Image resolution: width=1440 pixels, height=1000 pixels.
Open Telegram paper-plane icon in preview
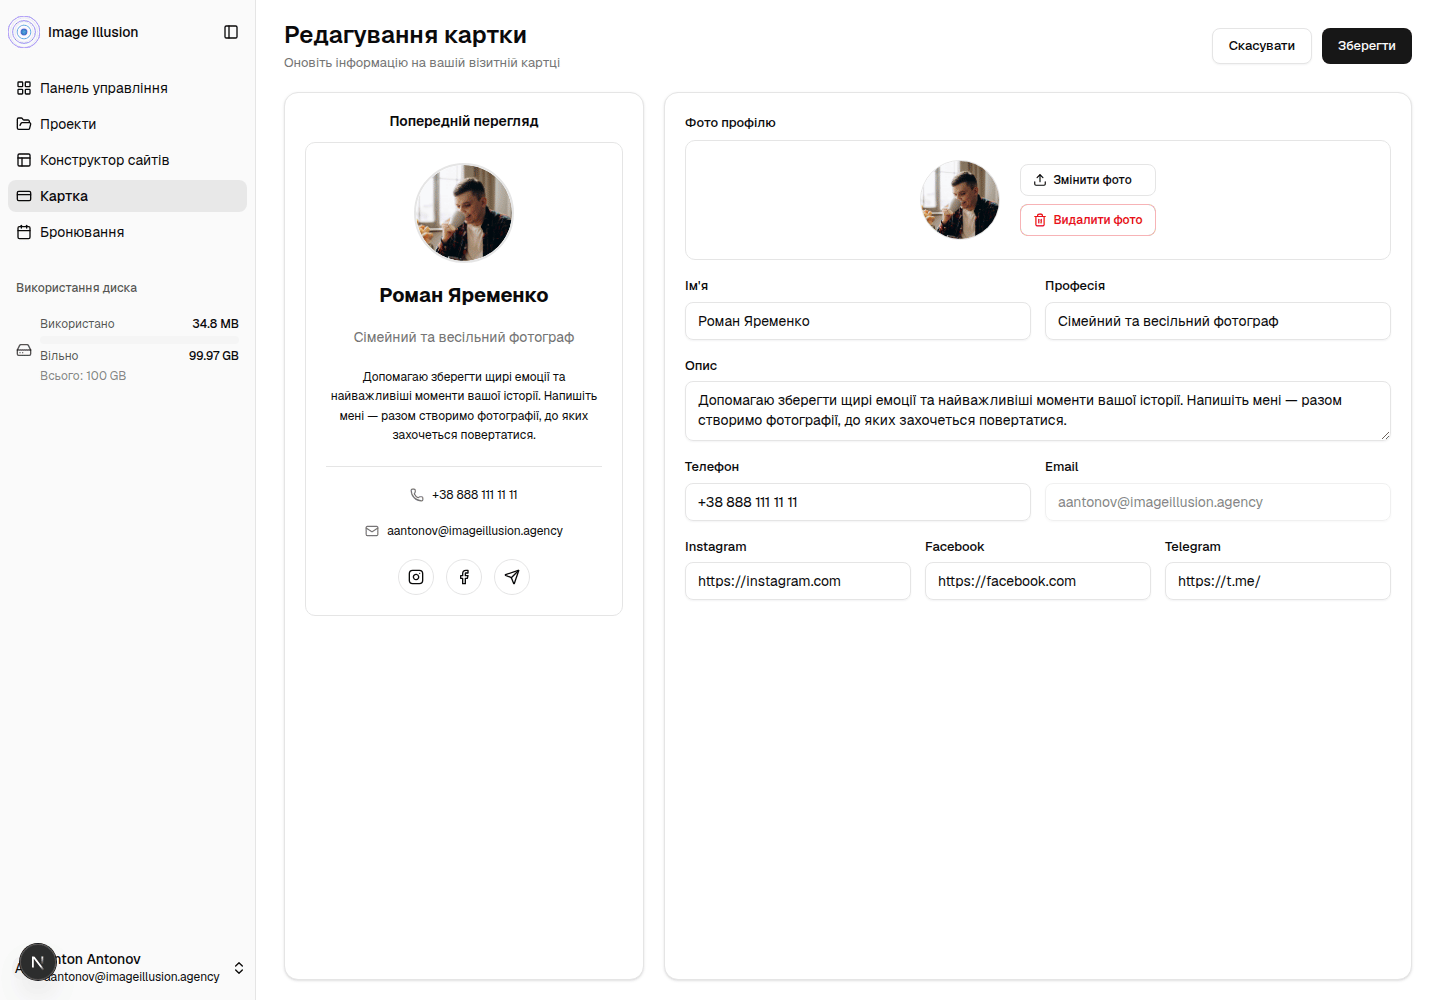pos(512,577)
